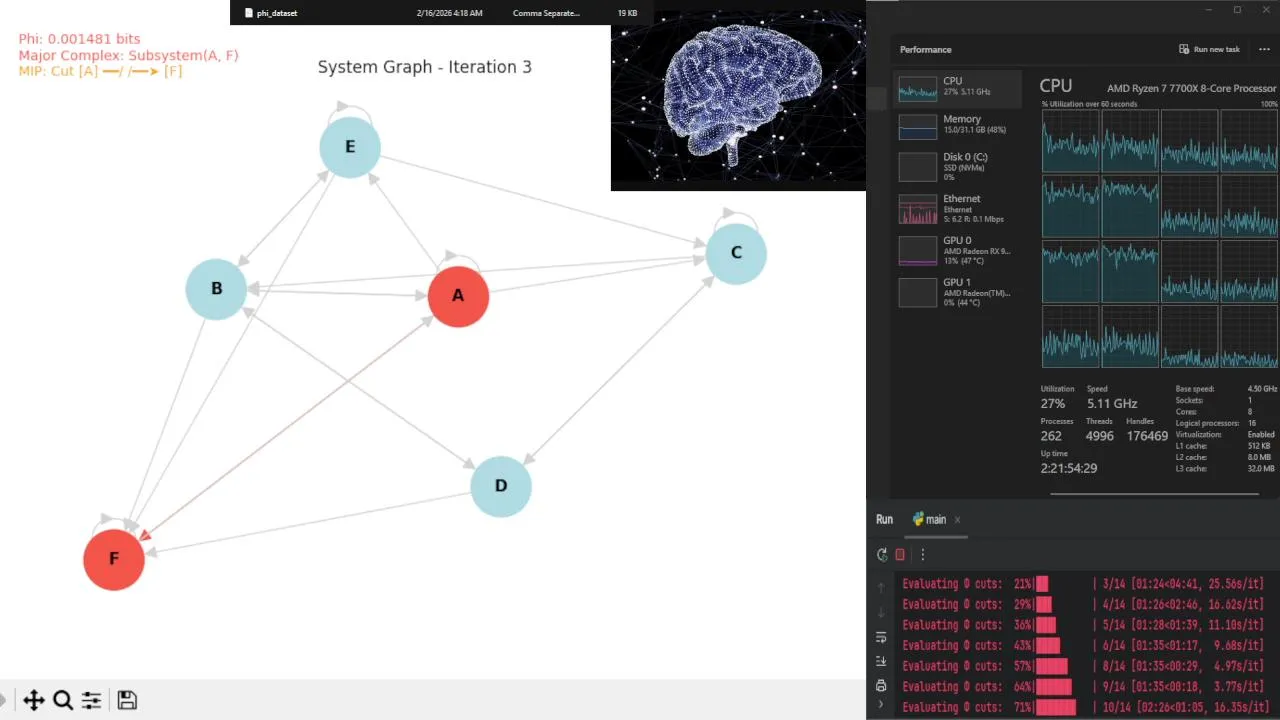Select the Pan axes tool in plot toolbar
The width and height of the screenshot is (1280, 720).
point(34,700)
